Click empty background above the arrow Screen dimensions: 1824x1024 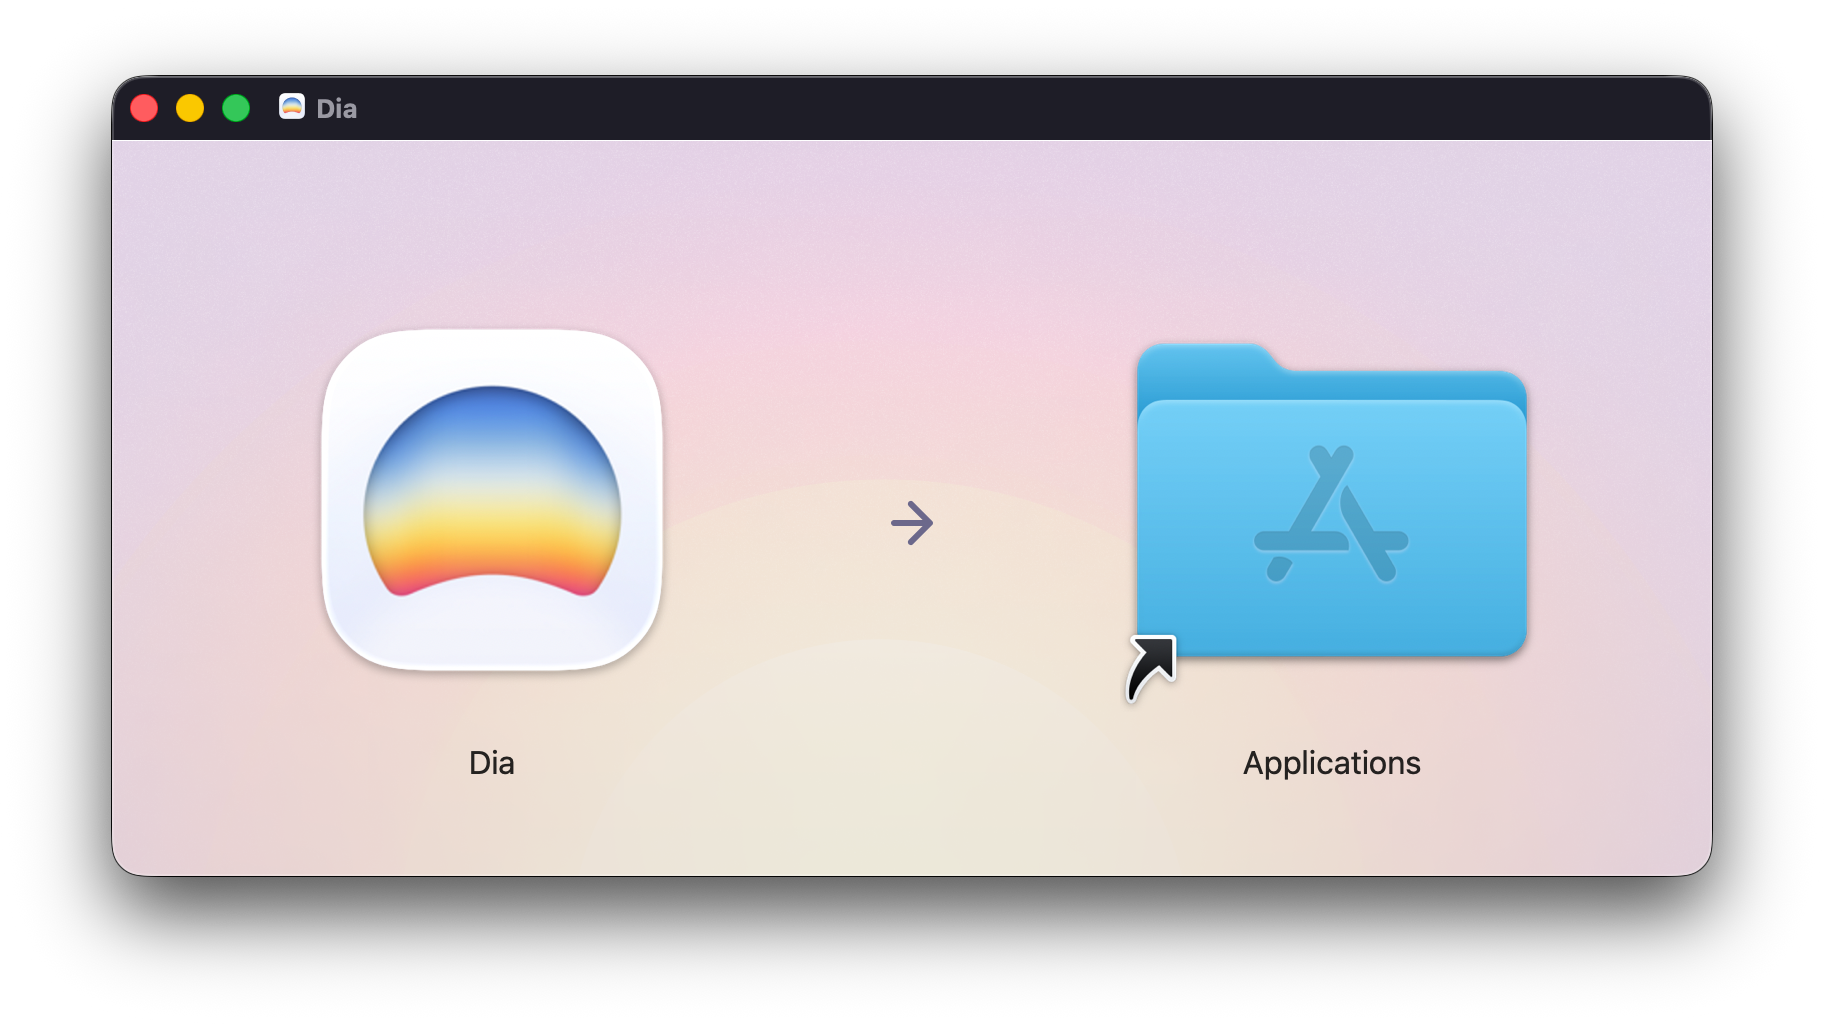click(x=911, y=300)
